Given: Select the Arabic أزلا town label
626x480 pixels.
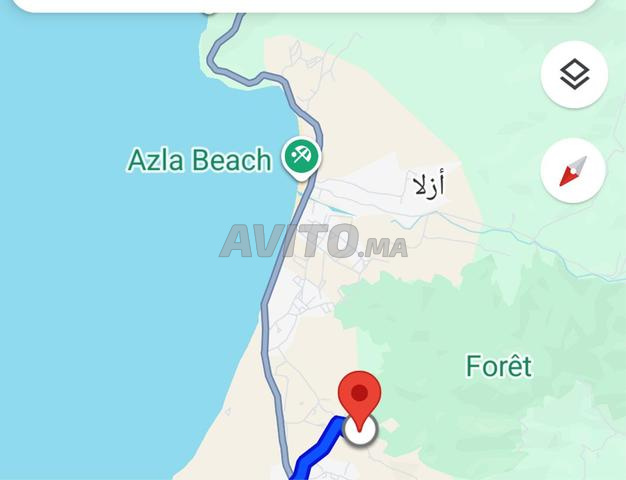Looking at the screenshot, I should (429, 183).
